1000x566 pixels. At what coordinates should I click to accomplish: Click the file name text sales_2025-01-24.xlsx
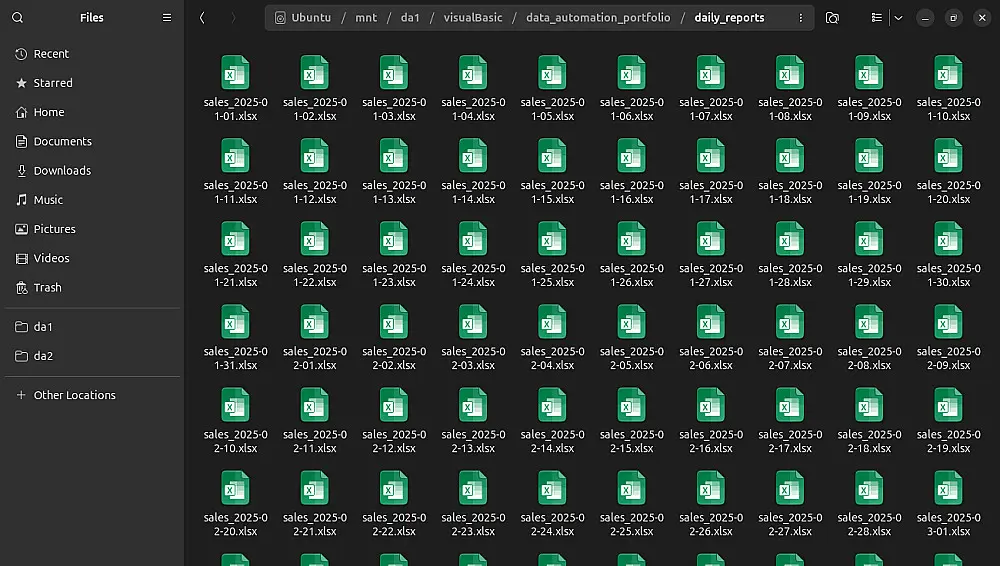click(x=473, y=275)
